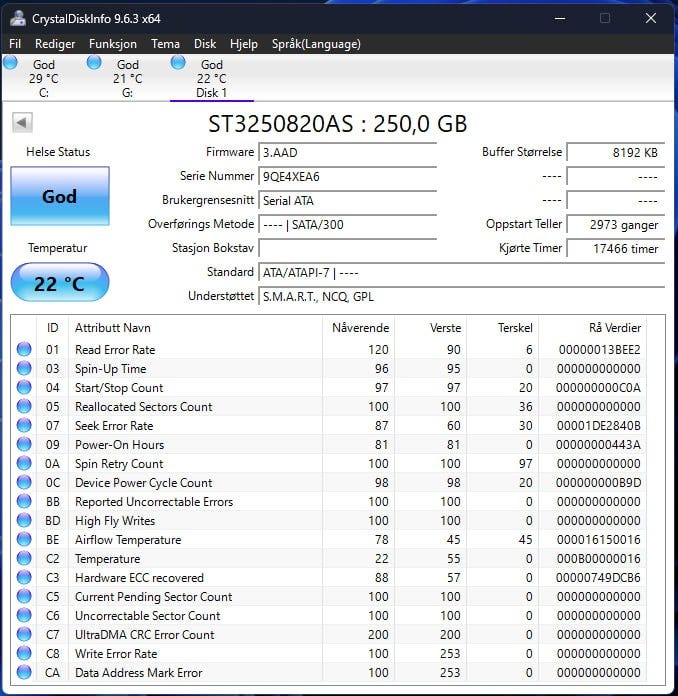Image resolution: width=678 pixels, height=696 pixels.
Task: Switch to the Disk 1 drive tab
Action: click(x=211, y=79)
